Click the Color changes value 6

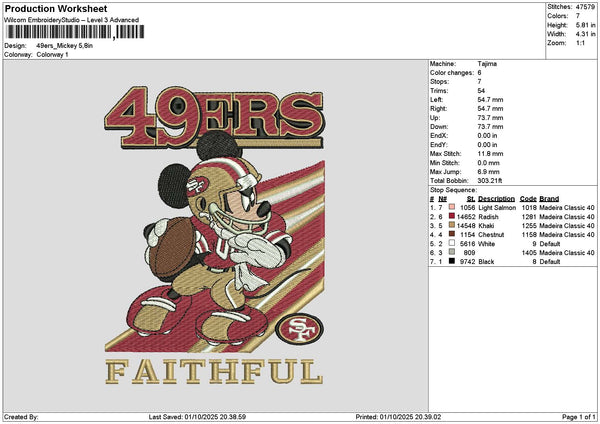pos(479,73)
